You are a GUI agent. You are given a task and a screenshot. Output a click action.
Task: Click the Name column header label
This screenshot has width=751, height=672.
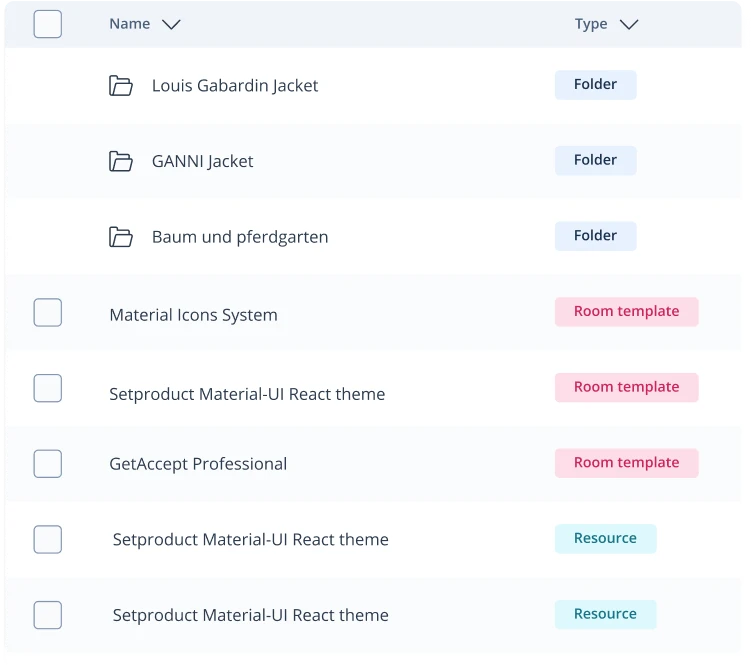pyautogui.click(x=130, y=24)
